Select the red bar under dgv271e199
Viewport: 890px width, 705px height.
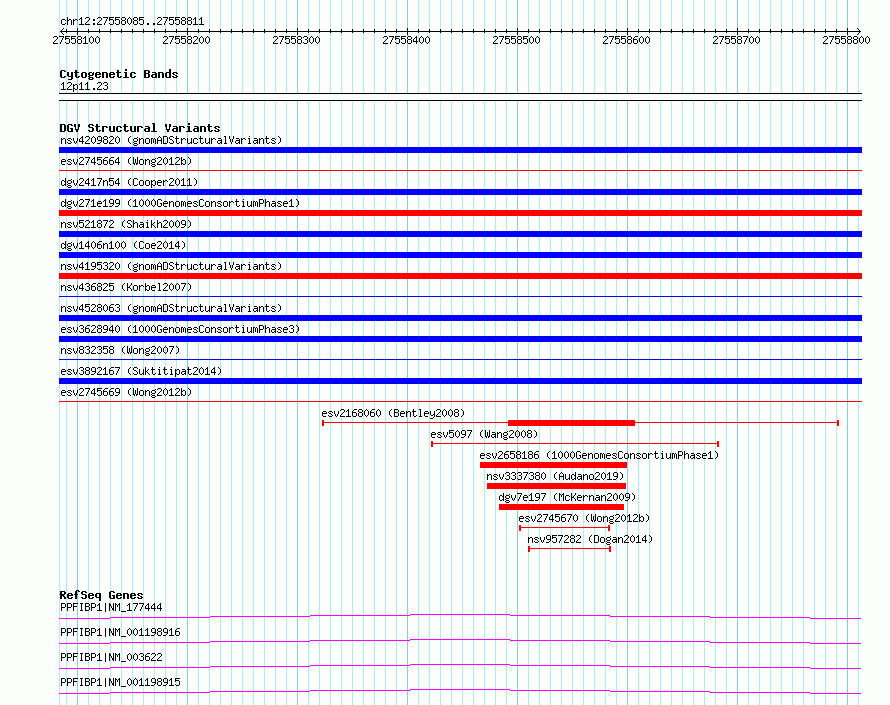click(x=460, y=213)
